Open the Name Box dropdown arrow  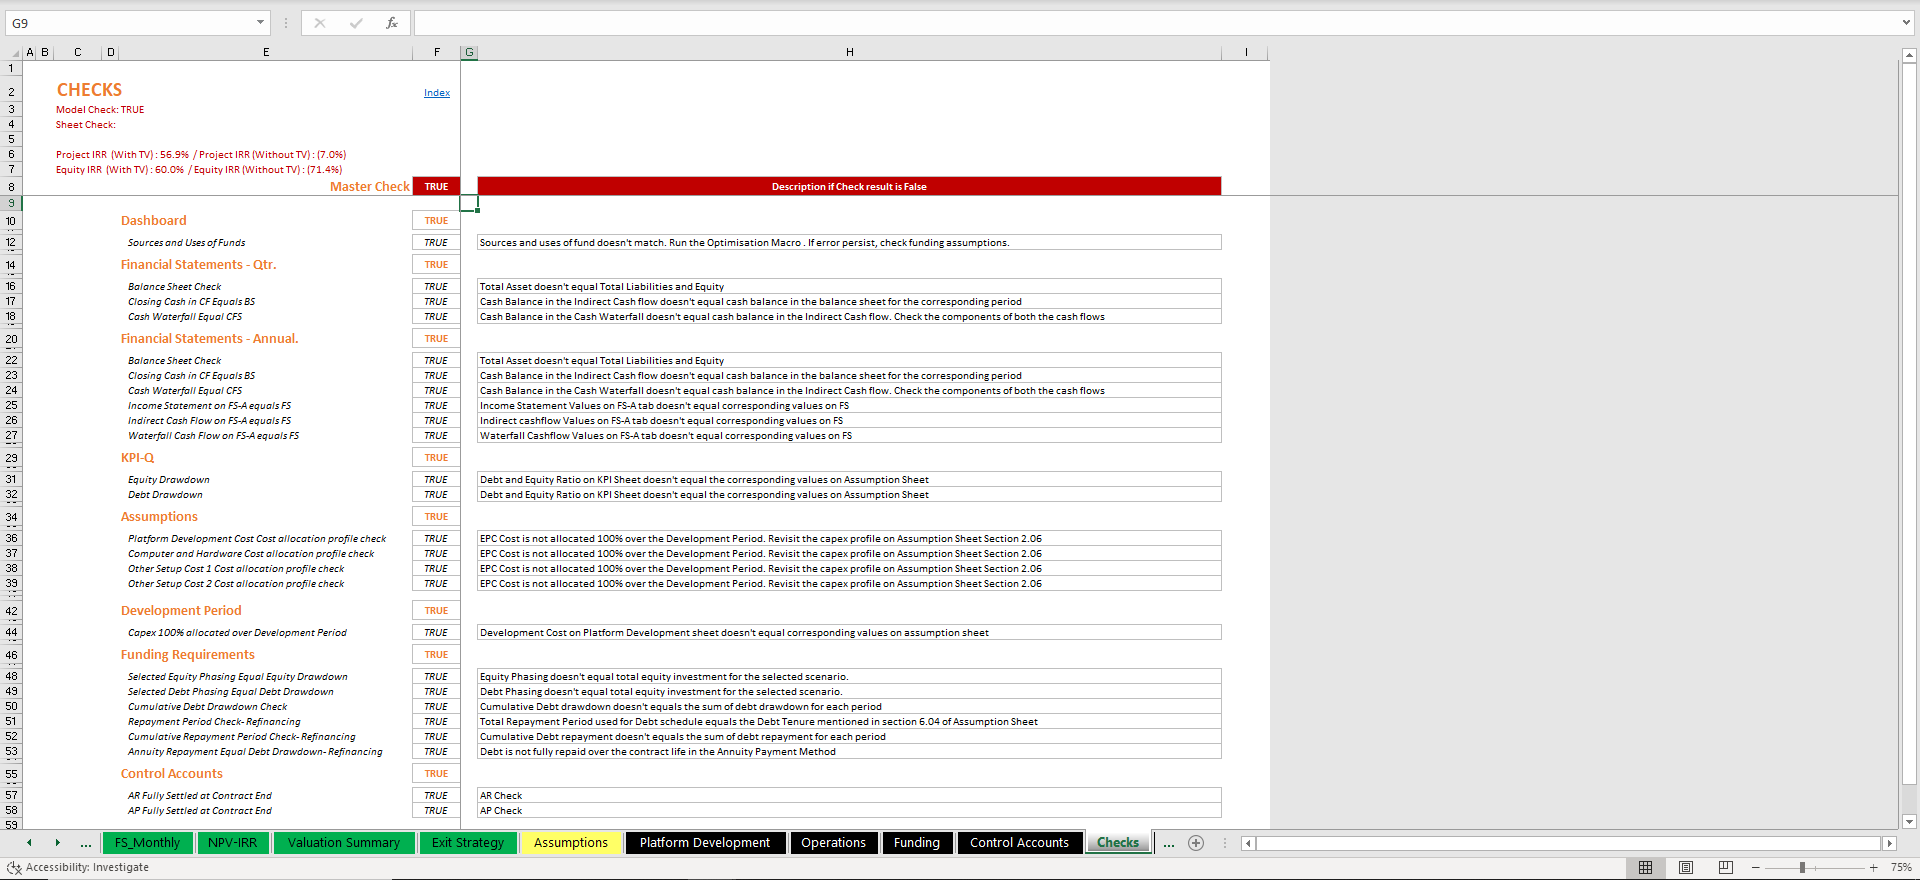pyautogui.click(x=260, y=23)
